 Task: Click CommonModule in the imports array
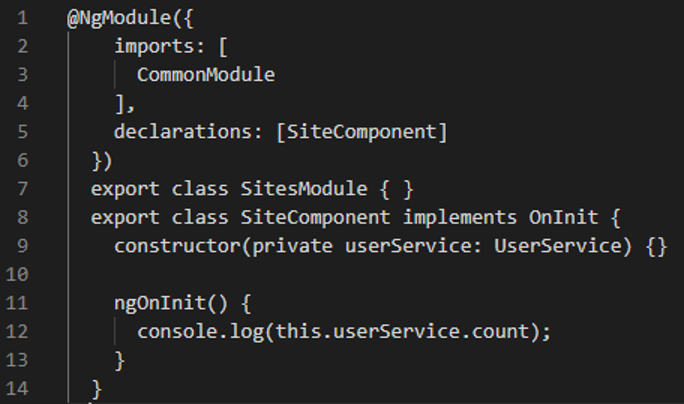(x=206, y=75)
